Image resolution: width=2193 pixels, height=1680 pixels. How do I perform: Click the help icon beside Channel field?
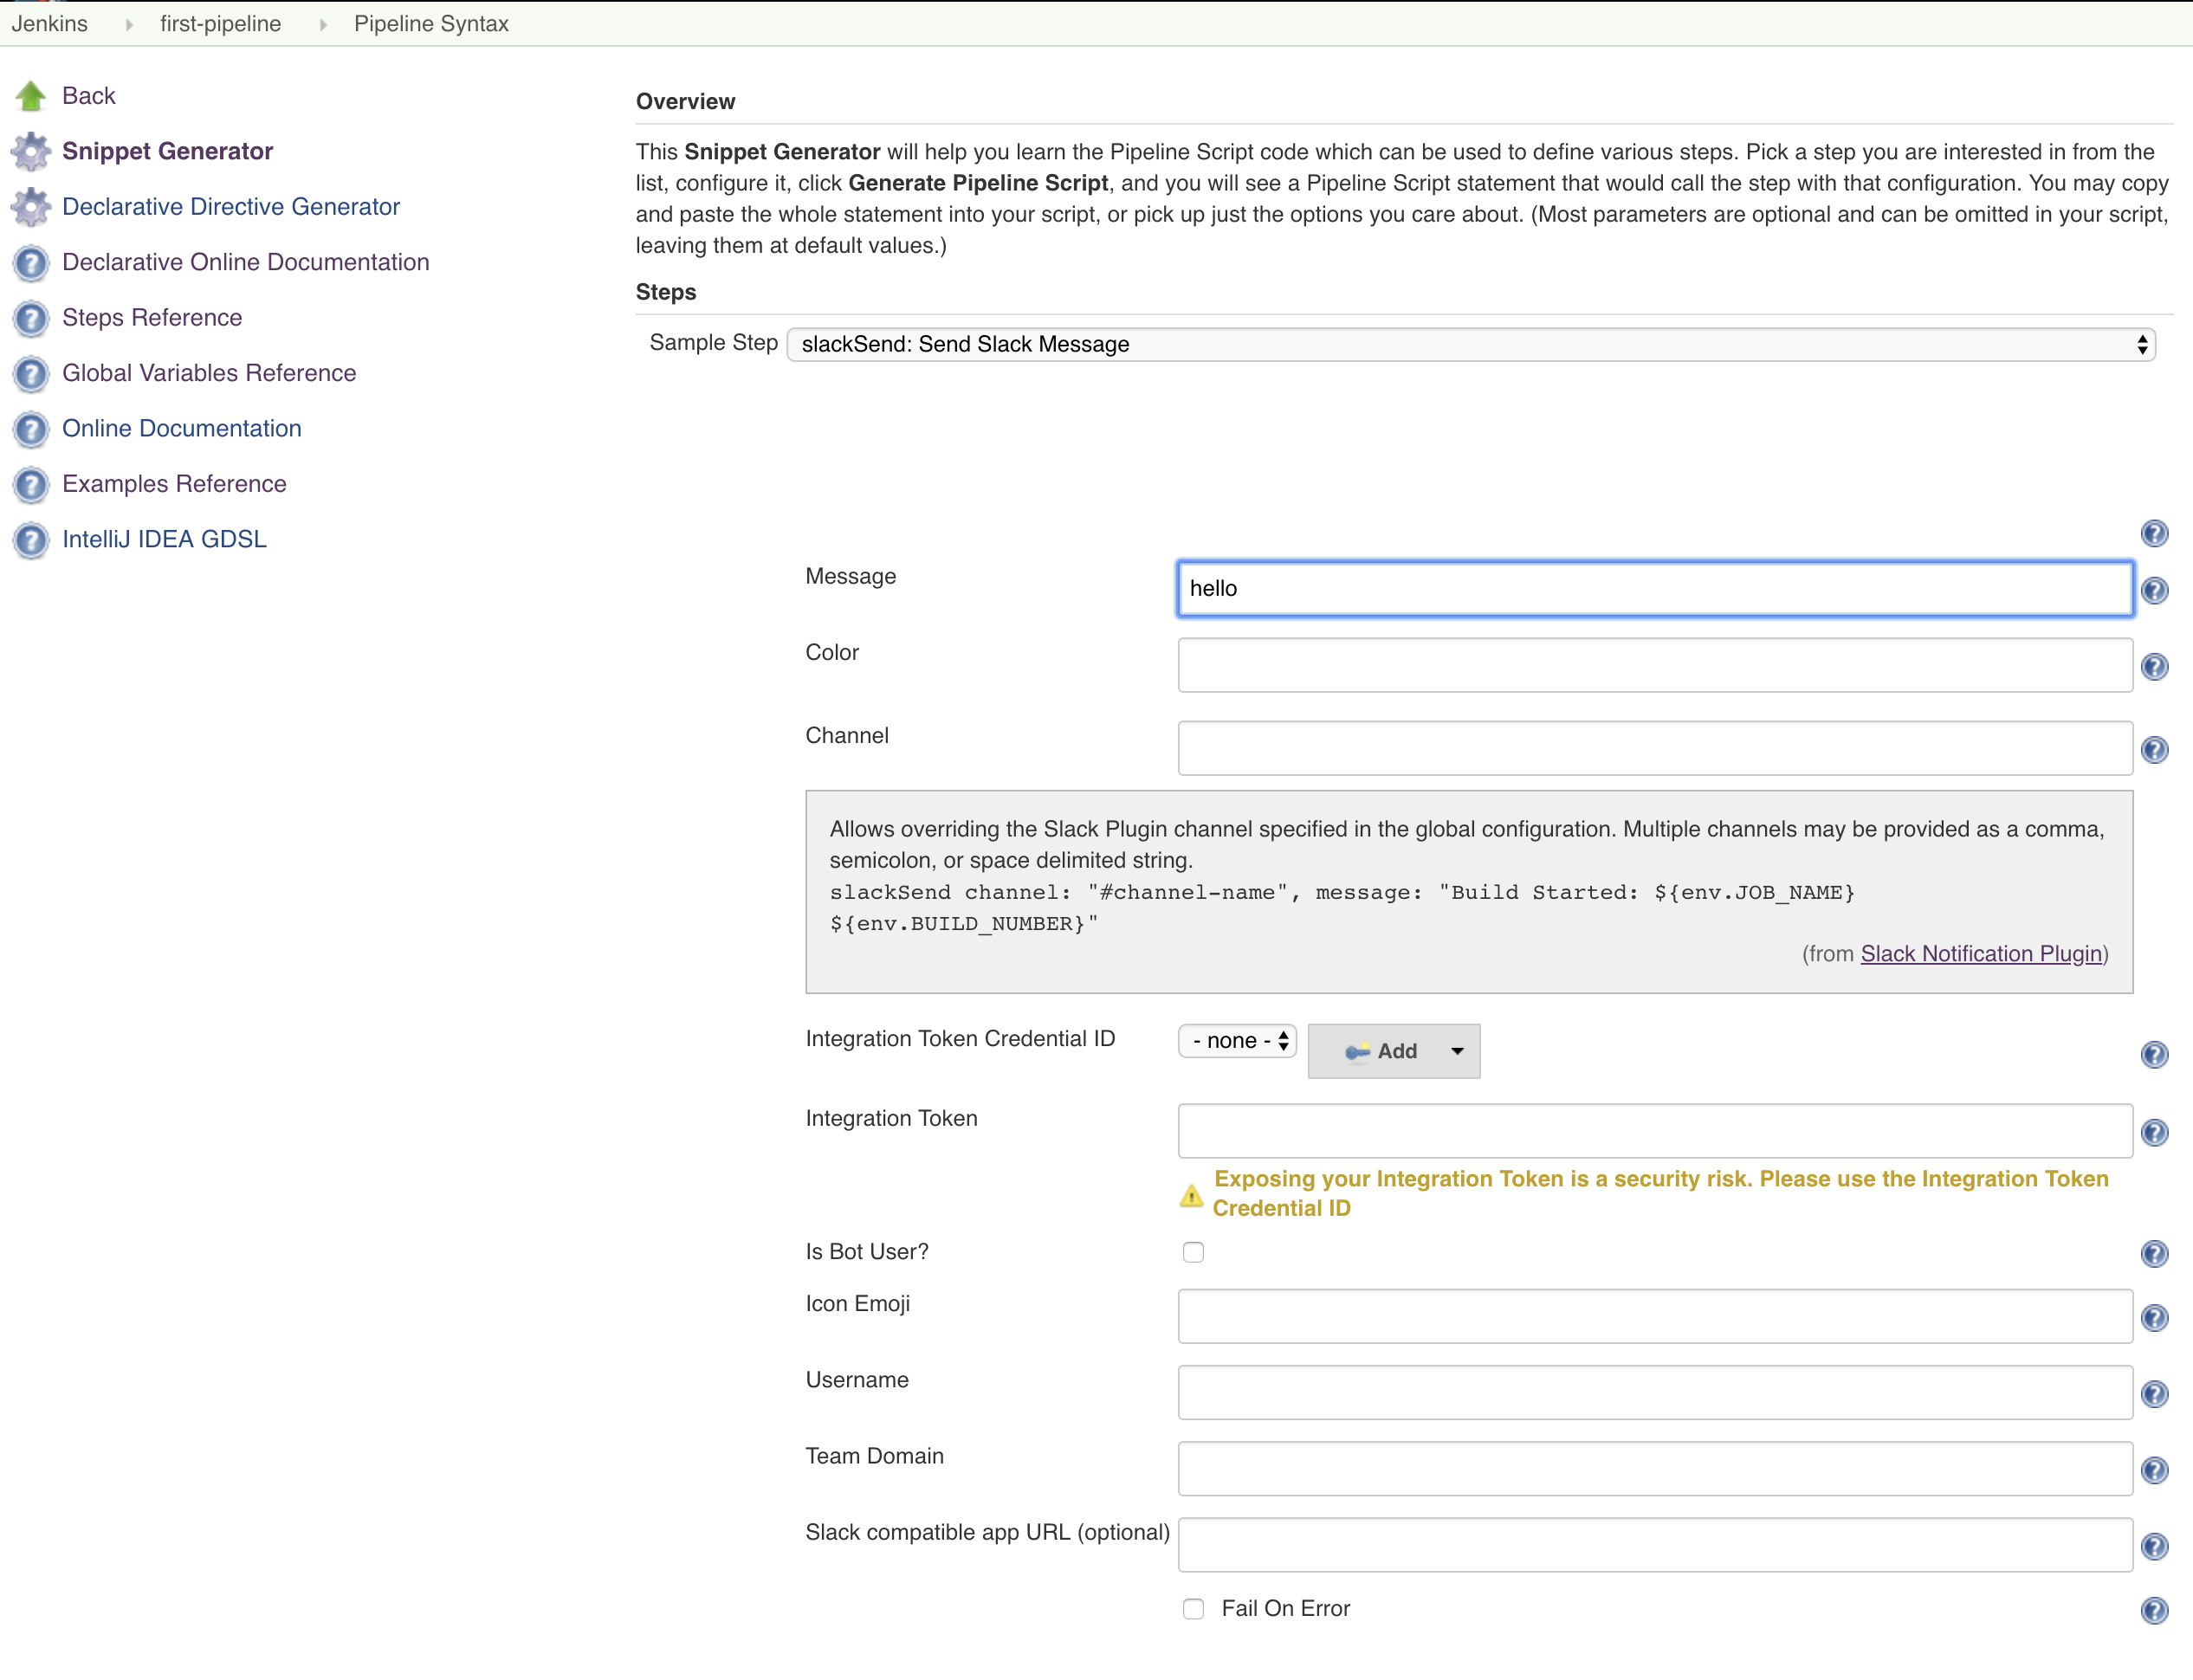(x=2154, y=750)
